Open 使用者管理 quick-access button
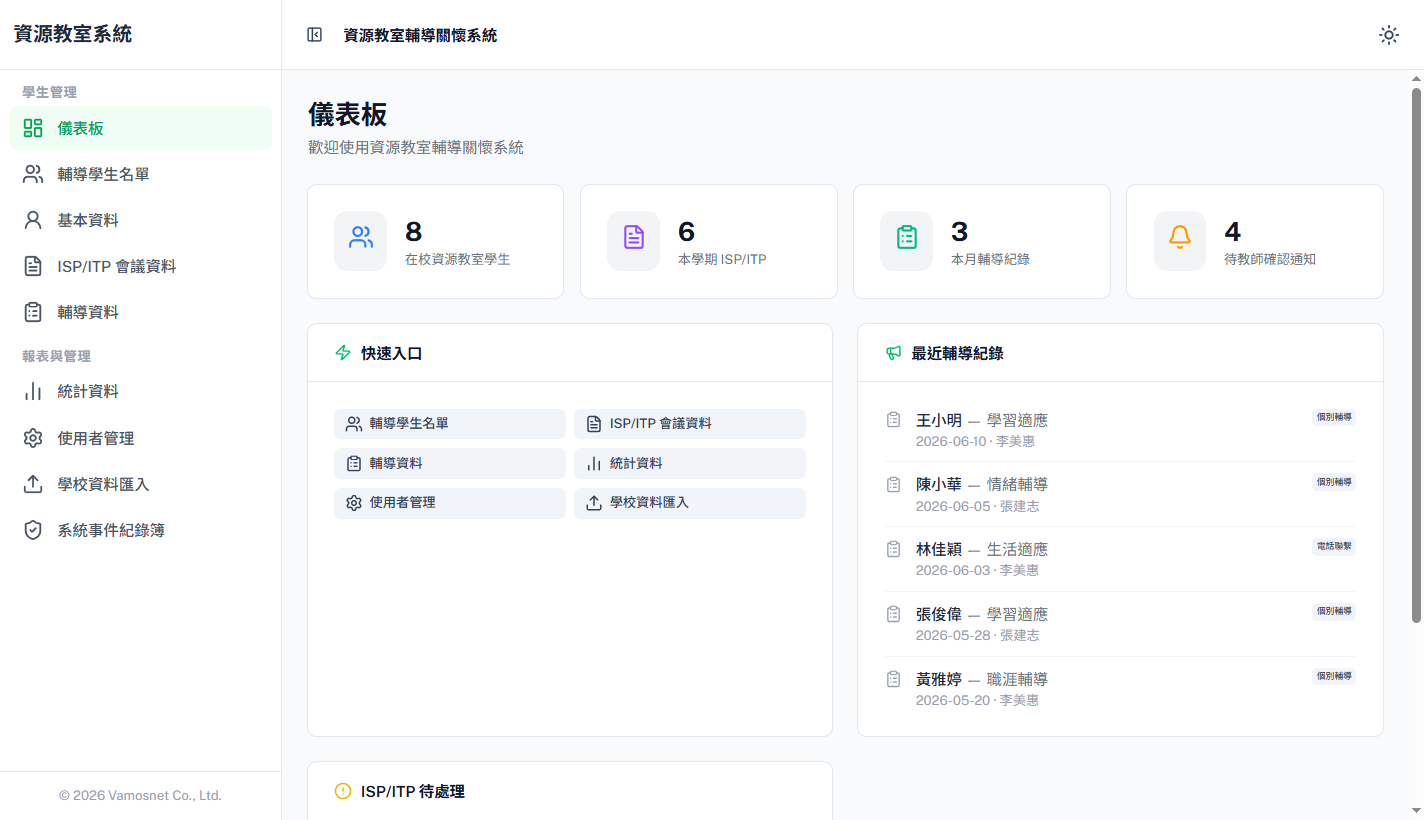 coord(450,502)
